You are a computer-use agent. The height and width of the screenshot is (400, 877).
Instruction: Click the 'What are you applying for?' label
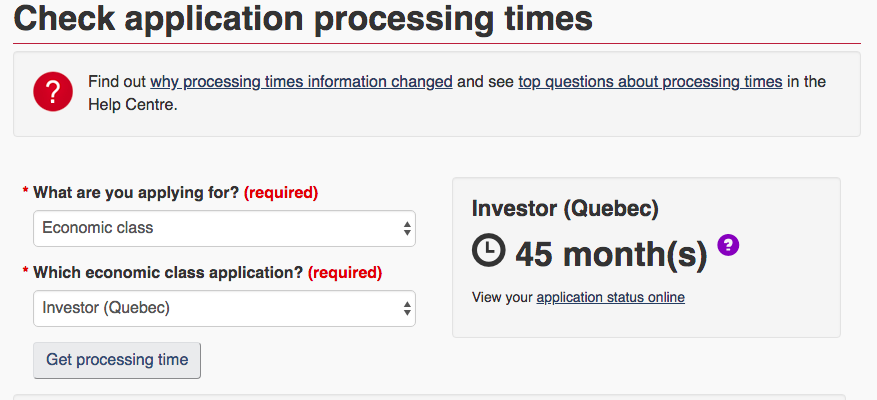point(136,192)
